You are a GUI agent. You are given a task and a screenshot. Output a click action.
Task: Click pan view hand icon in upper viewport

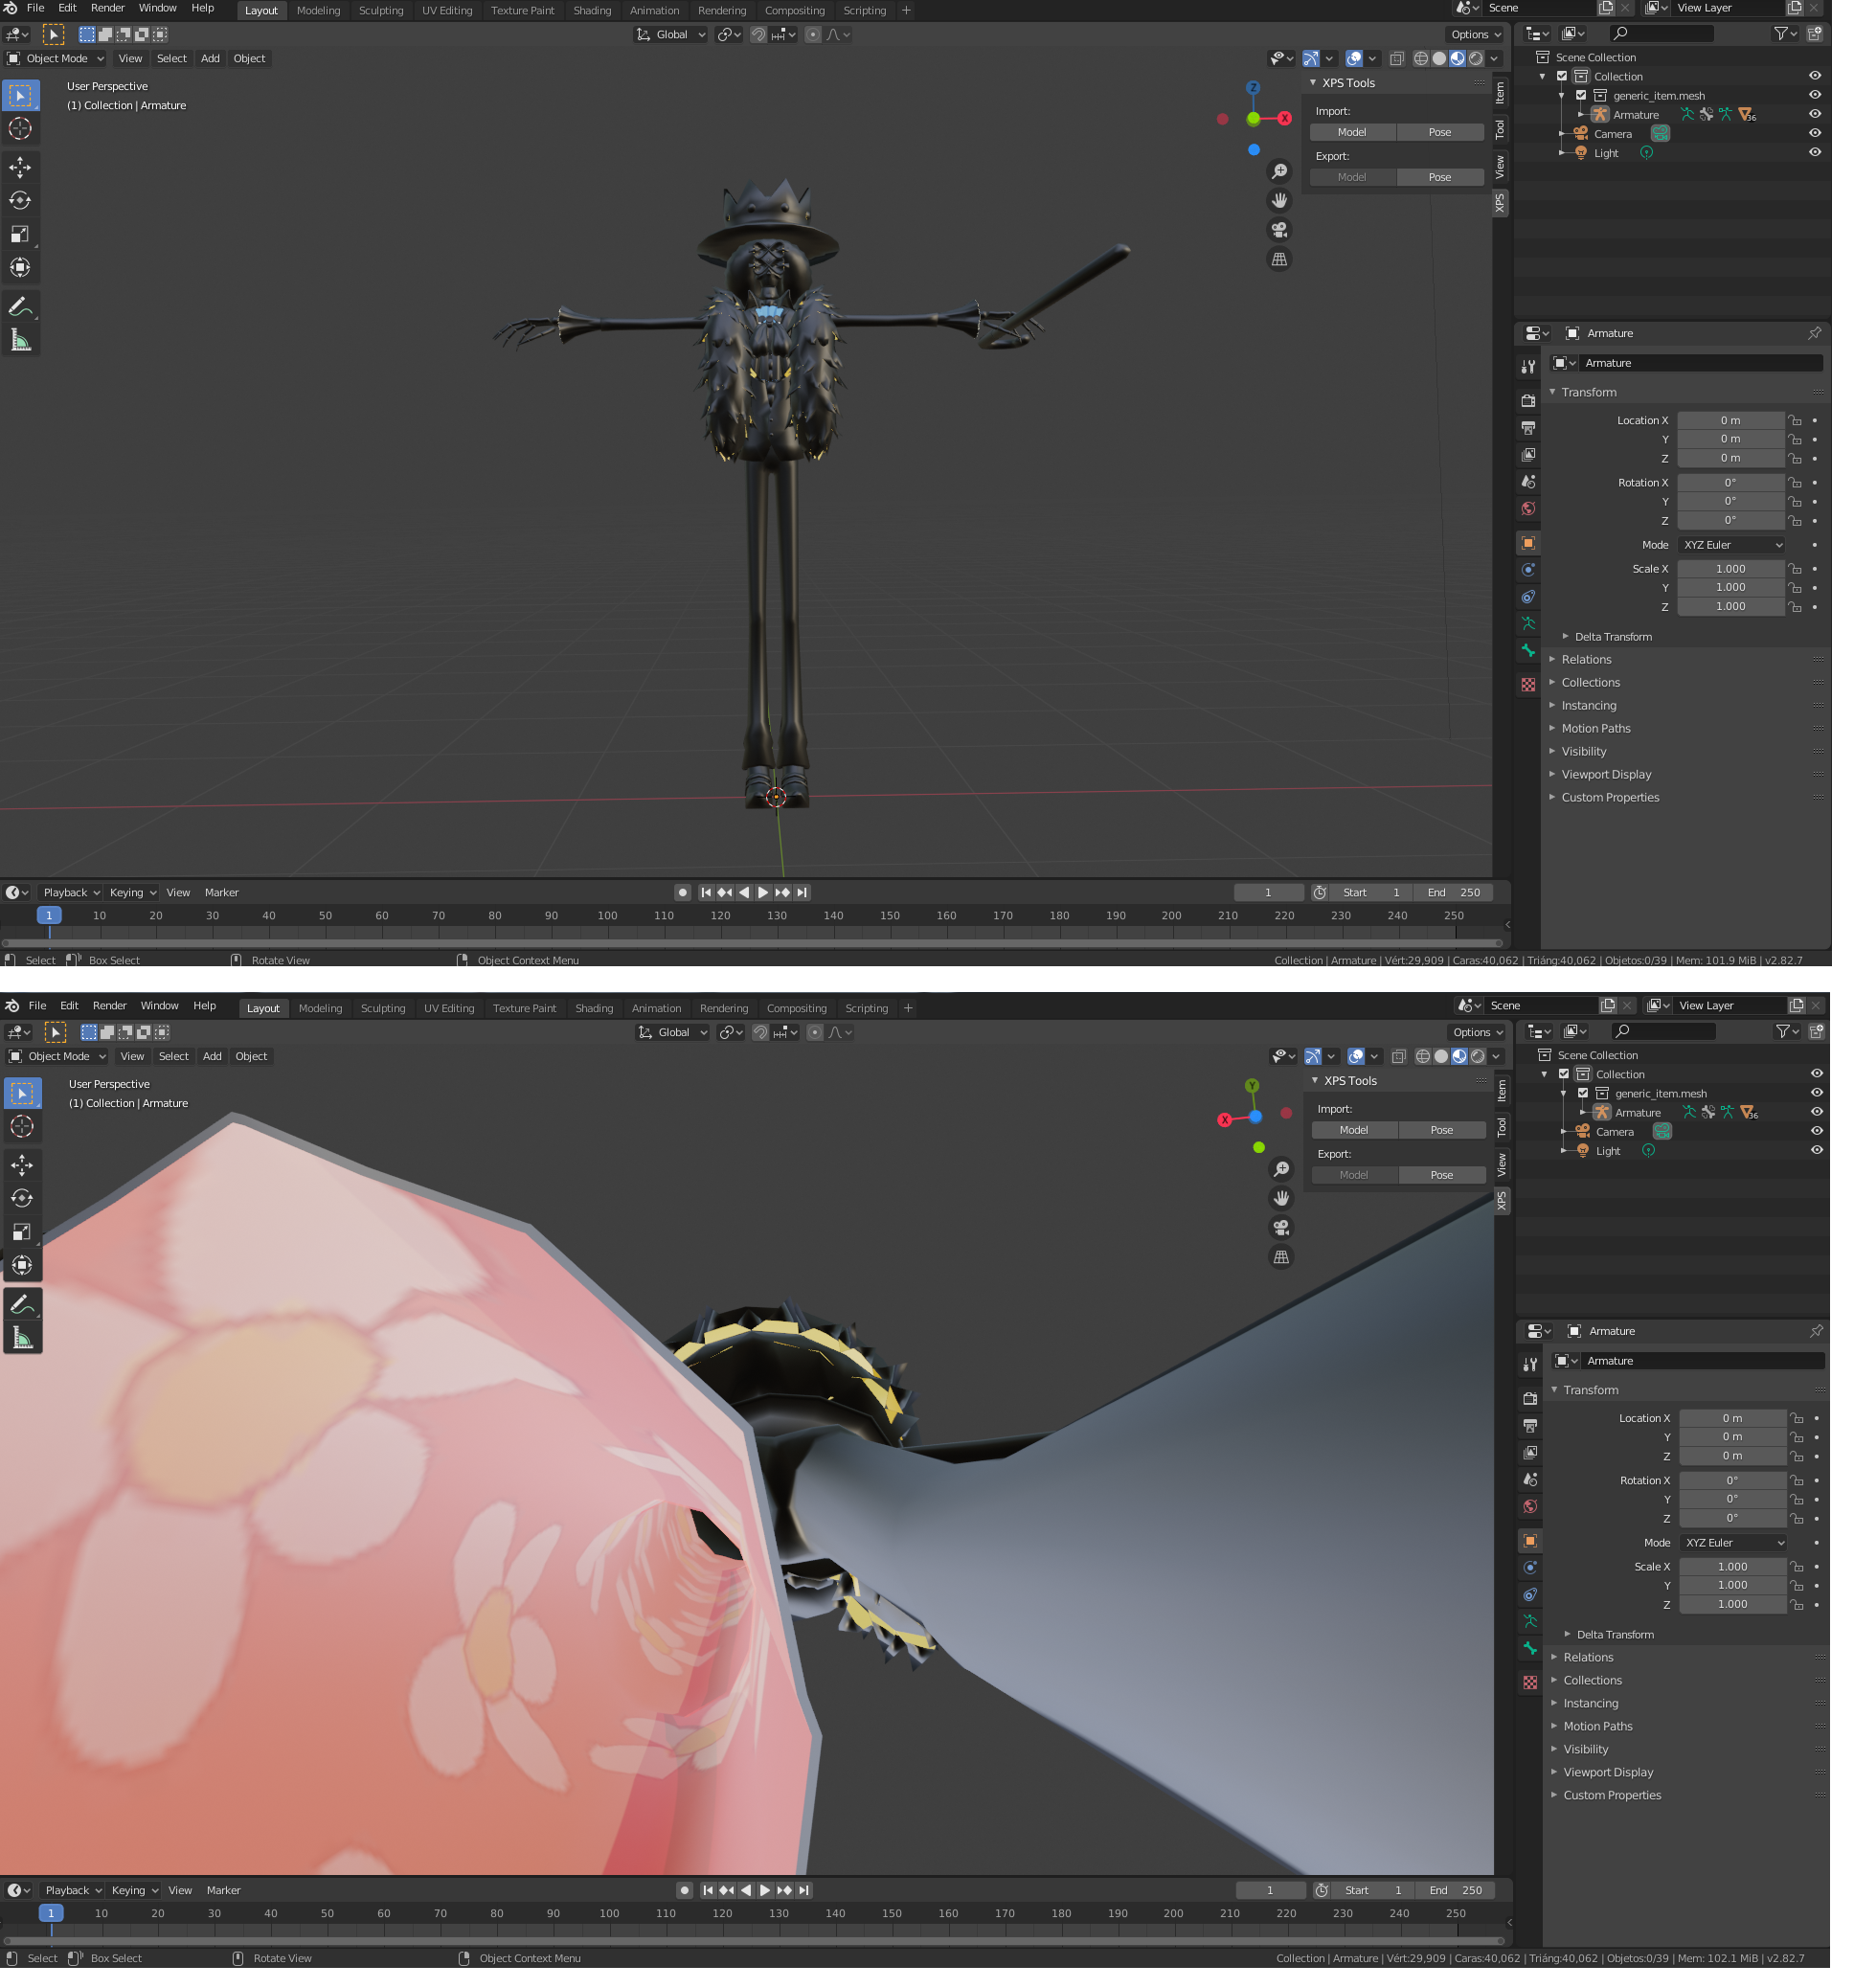point(1279,201)
